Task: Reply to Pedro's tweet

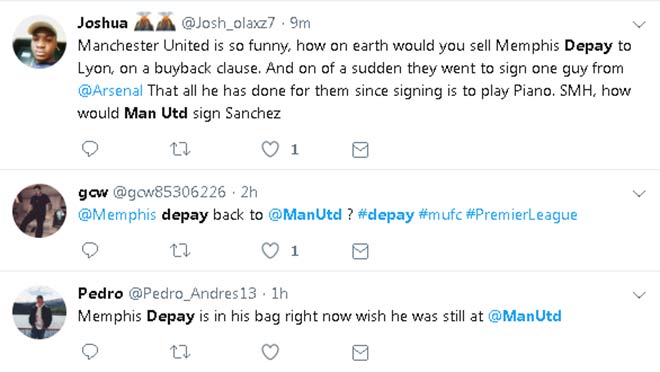Action: (90, 352)
